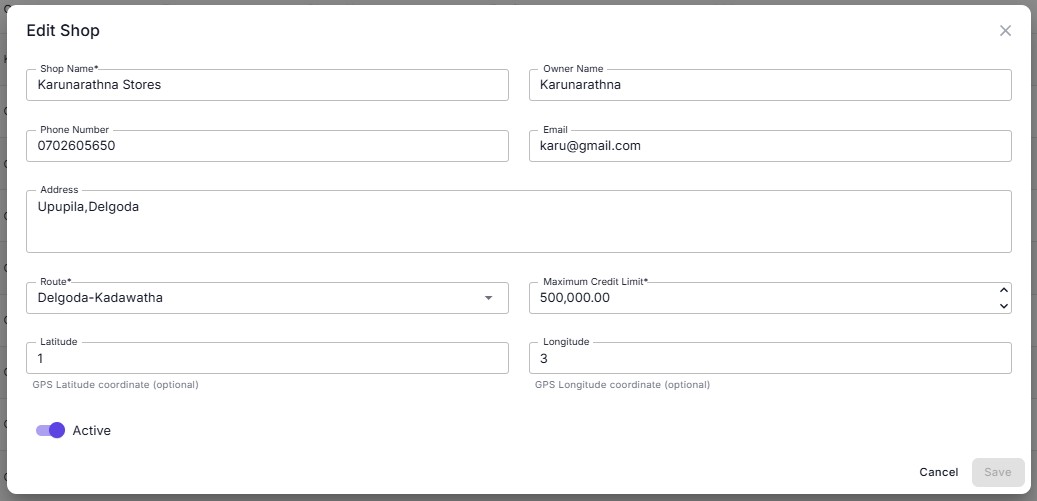Click inside the Latitude input
This screenshot has width=1037, height=501.
click(267, 358)
